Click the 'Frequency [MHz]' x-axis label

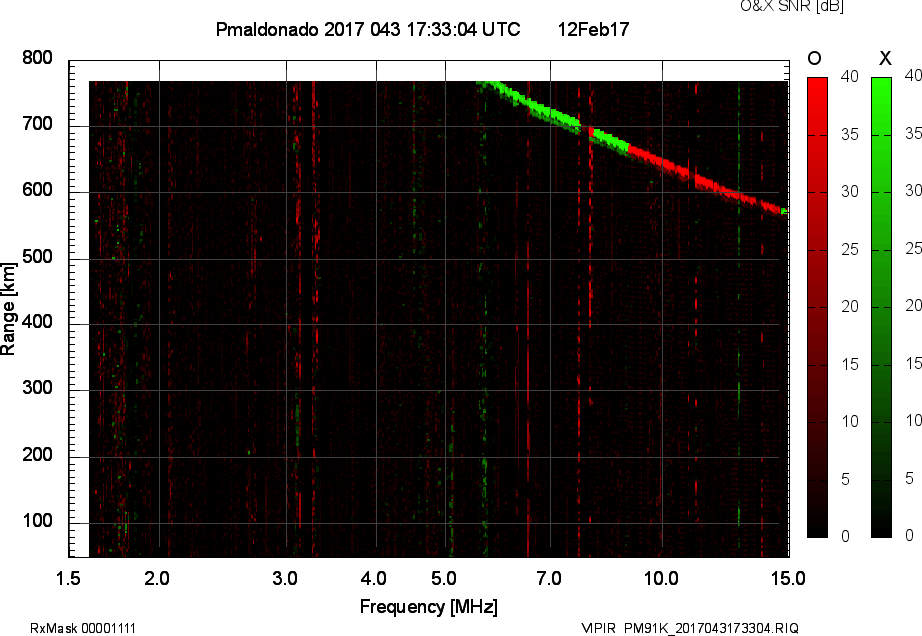(428, 606)
